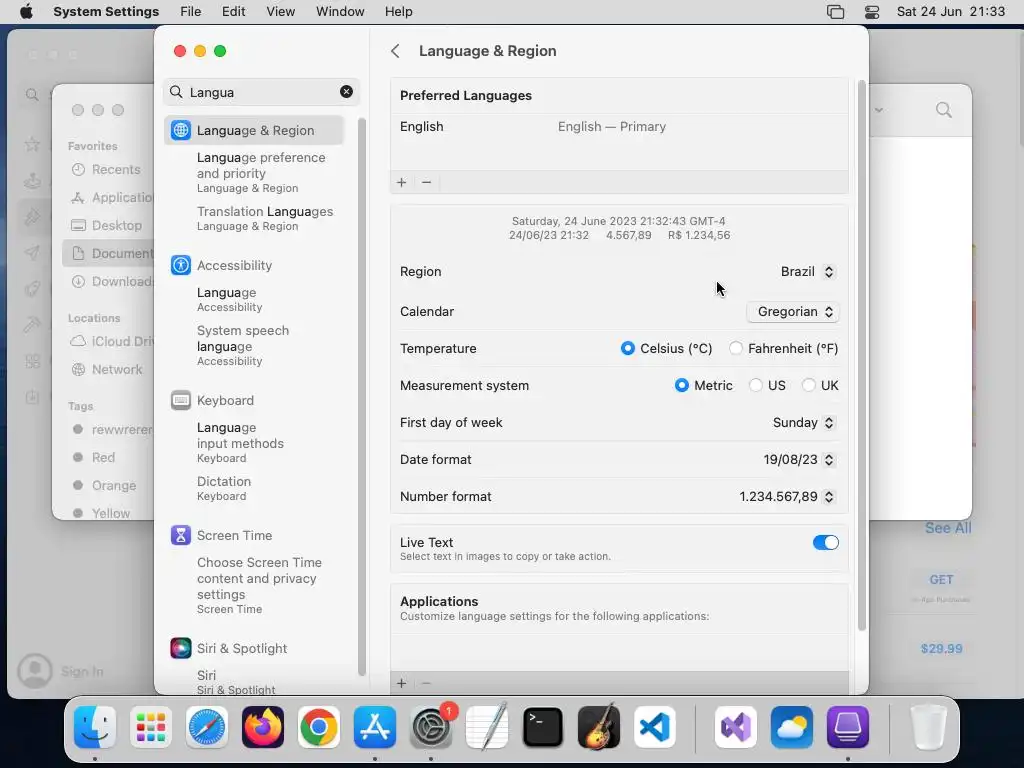Open the Accessibility settings icon
1024x768 pixels.
click(181, 265)
